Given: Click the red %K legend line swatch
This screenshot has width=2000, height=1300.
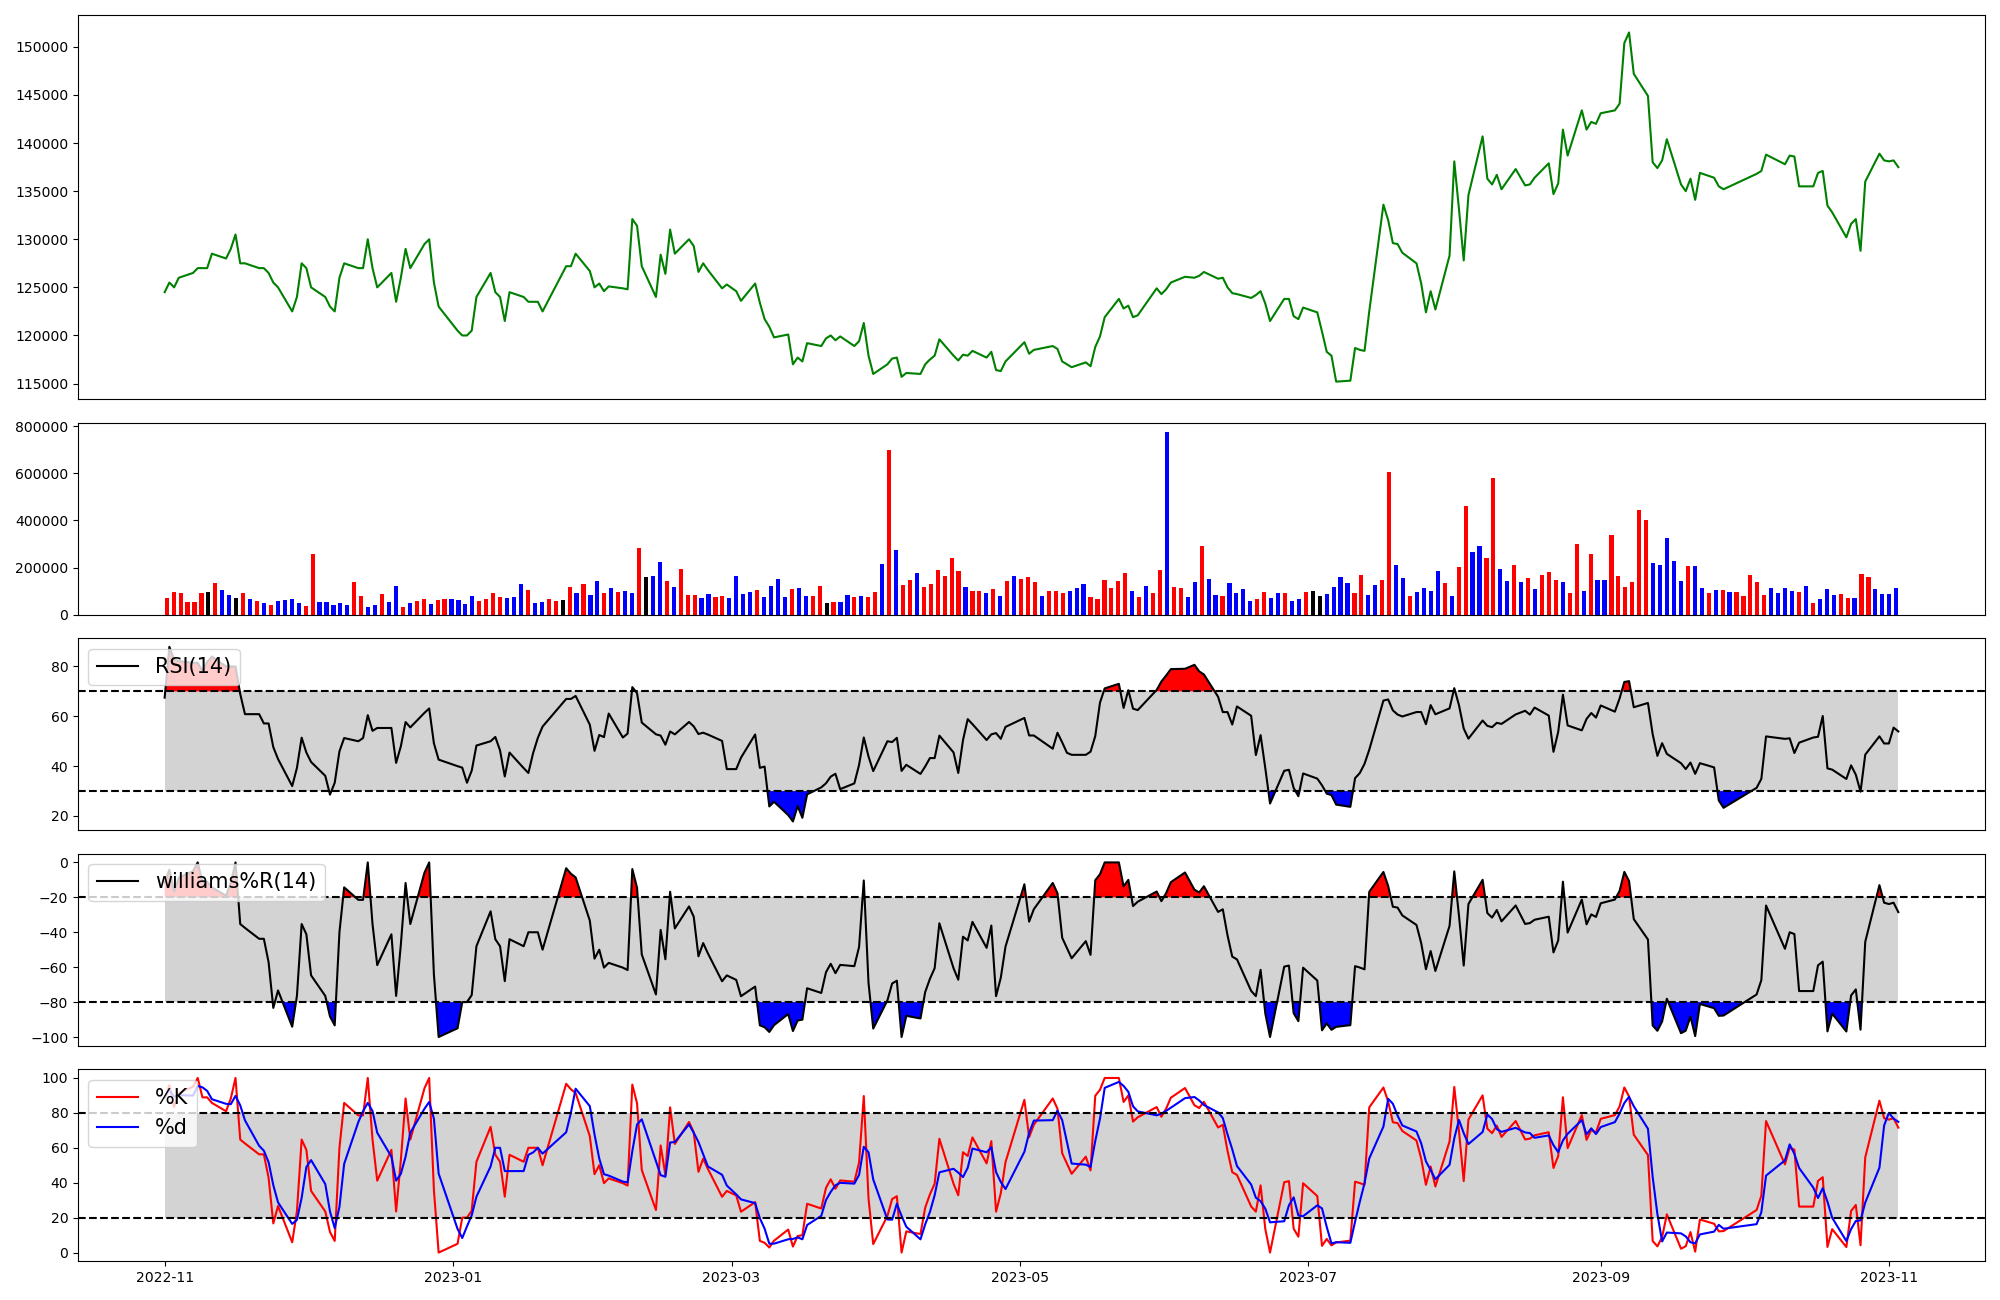Looking at the screenshot, I should point(117,1097).
